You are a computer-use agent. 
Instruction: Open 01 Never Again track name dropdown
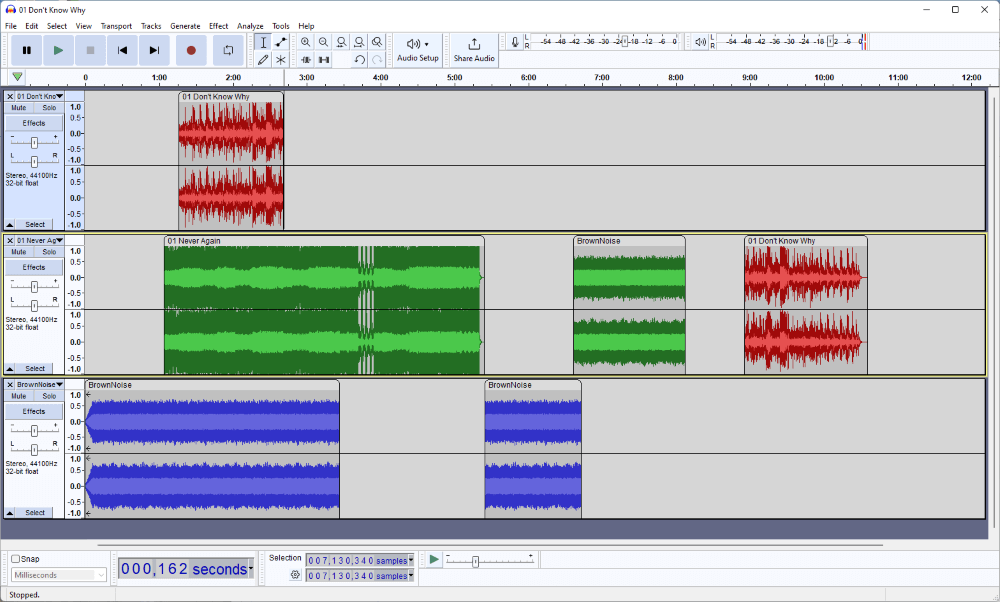tap(40, 240)
